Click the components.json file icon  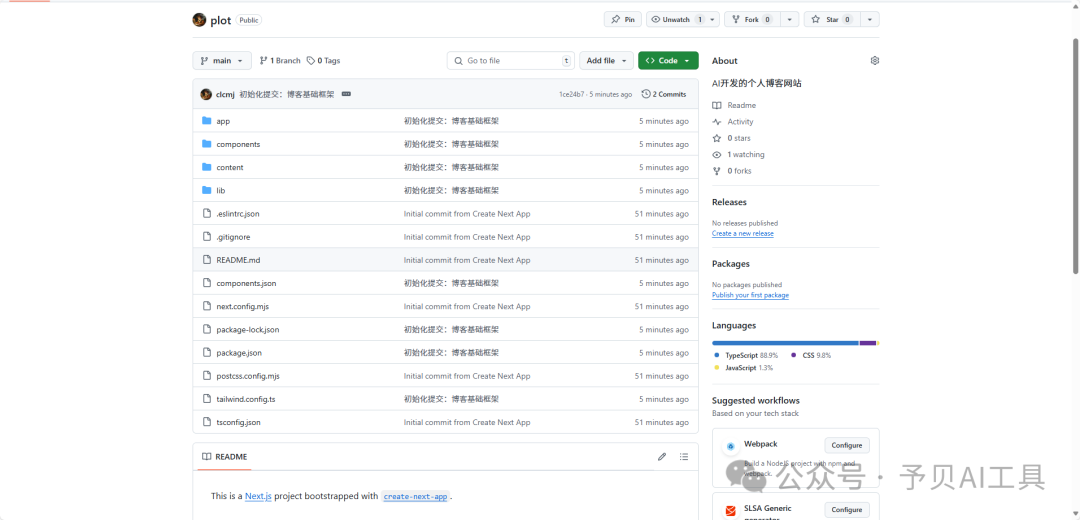pos(207,283)
